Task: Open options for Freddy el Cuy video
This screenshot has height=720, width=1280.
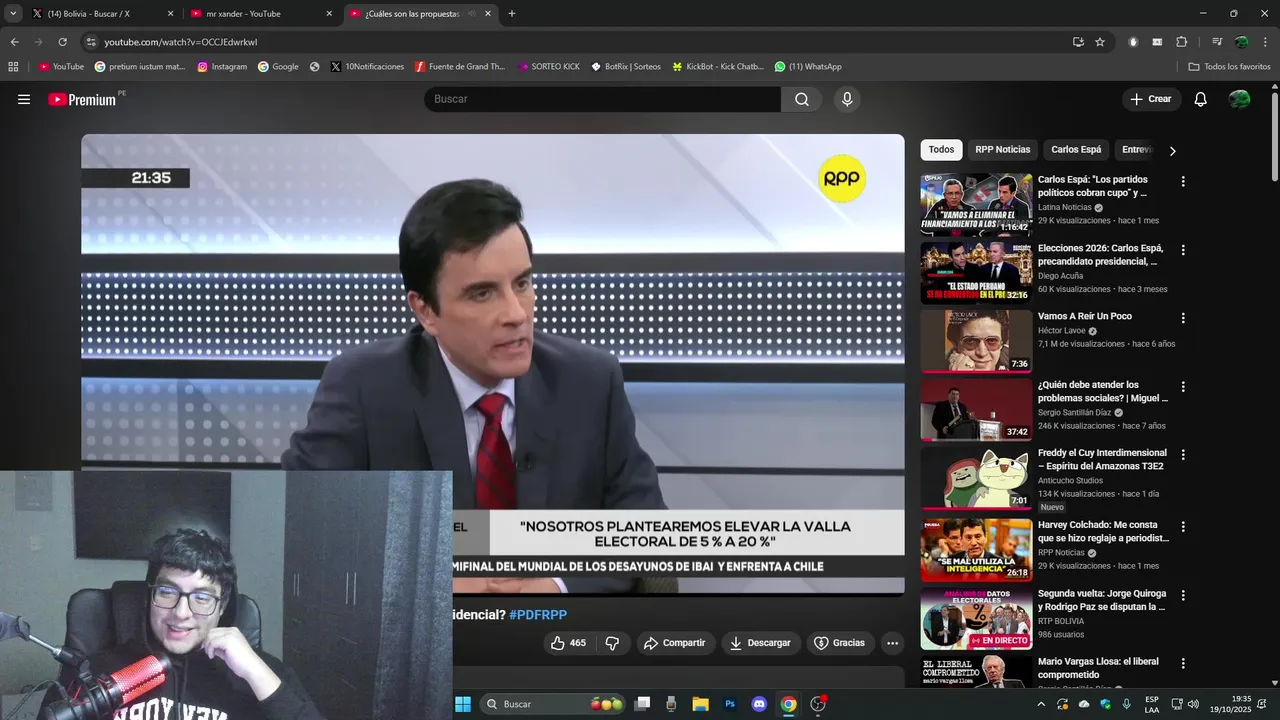Action: coord(1183,454)
